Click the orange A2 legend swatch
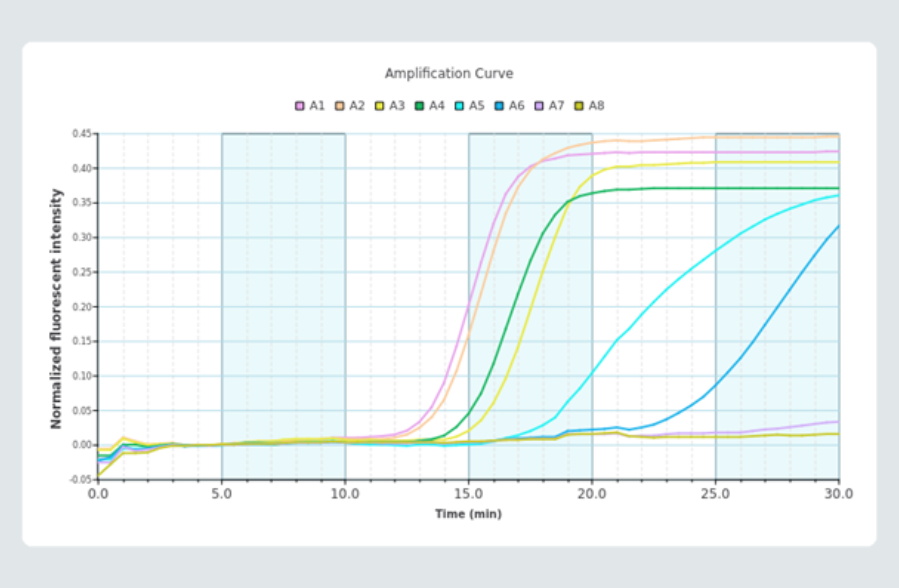 click(339, 106)
